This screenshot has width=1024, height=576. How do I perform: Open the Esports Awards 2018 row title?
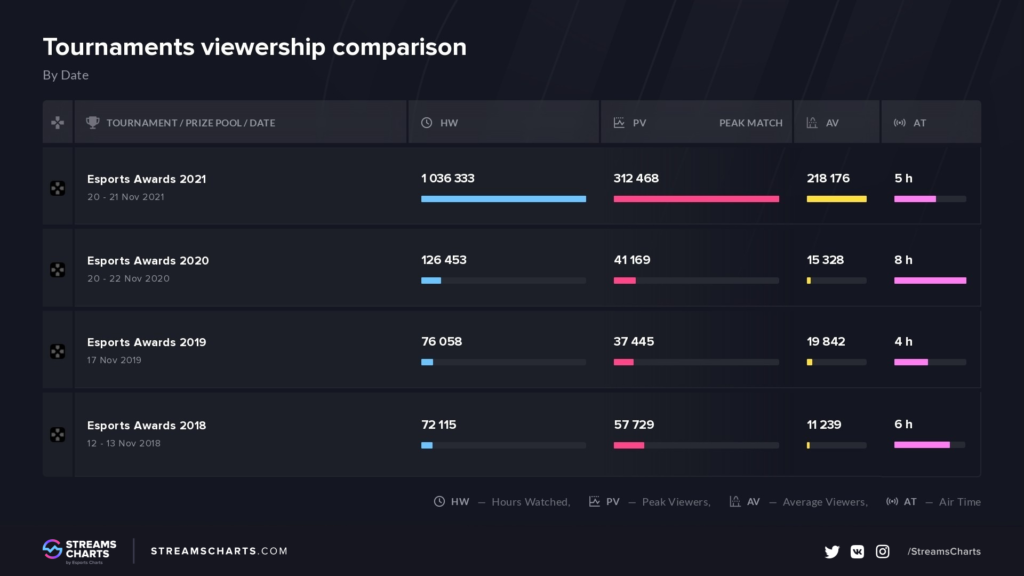tap(147, 425)
